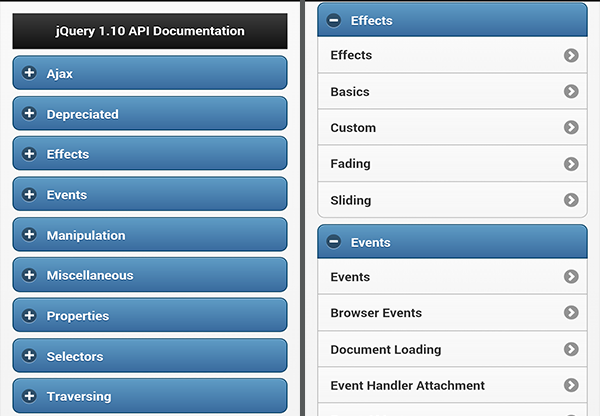Image resolution: width=600 pixels, height=416 pixels.
Task: Expand the Traversing section
Action: pos(150,396)
